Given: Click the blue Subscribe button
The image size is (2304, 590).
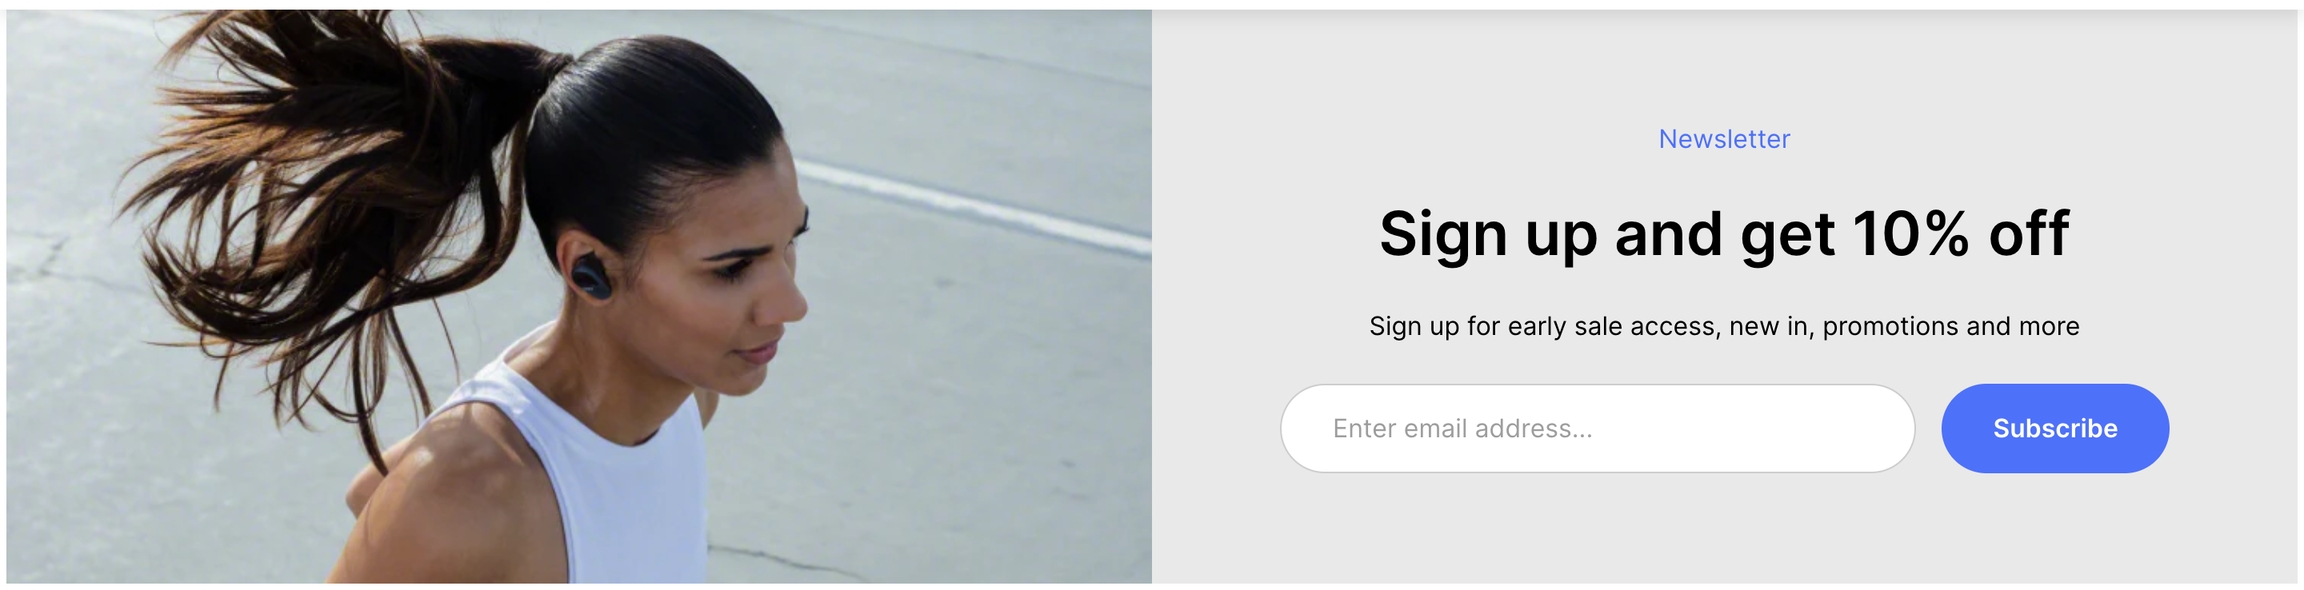Looking at the screenshot, I should tap(2054, 428).
